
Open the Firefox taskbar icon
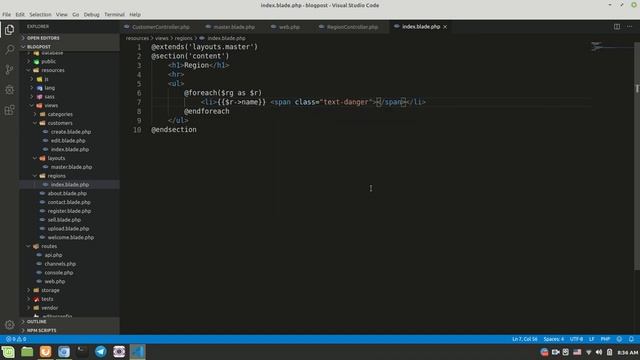click(x=45, y=351)
